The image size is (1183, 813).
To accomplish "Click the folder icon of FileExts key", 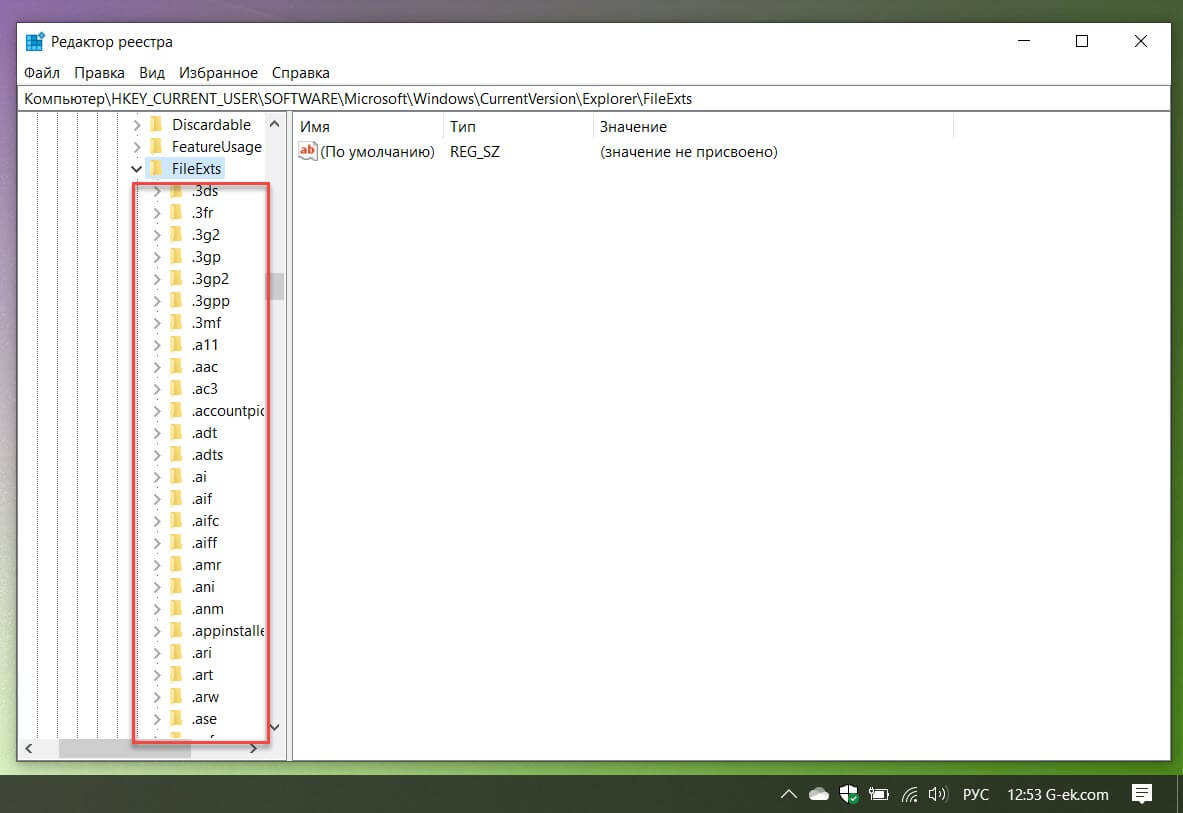I will 156,168.
